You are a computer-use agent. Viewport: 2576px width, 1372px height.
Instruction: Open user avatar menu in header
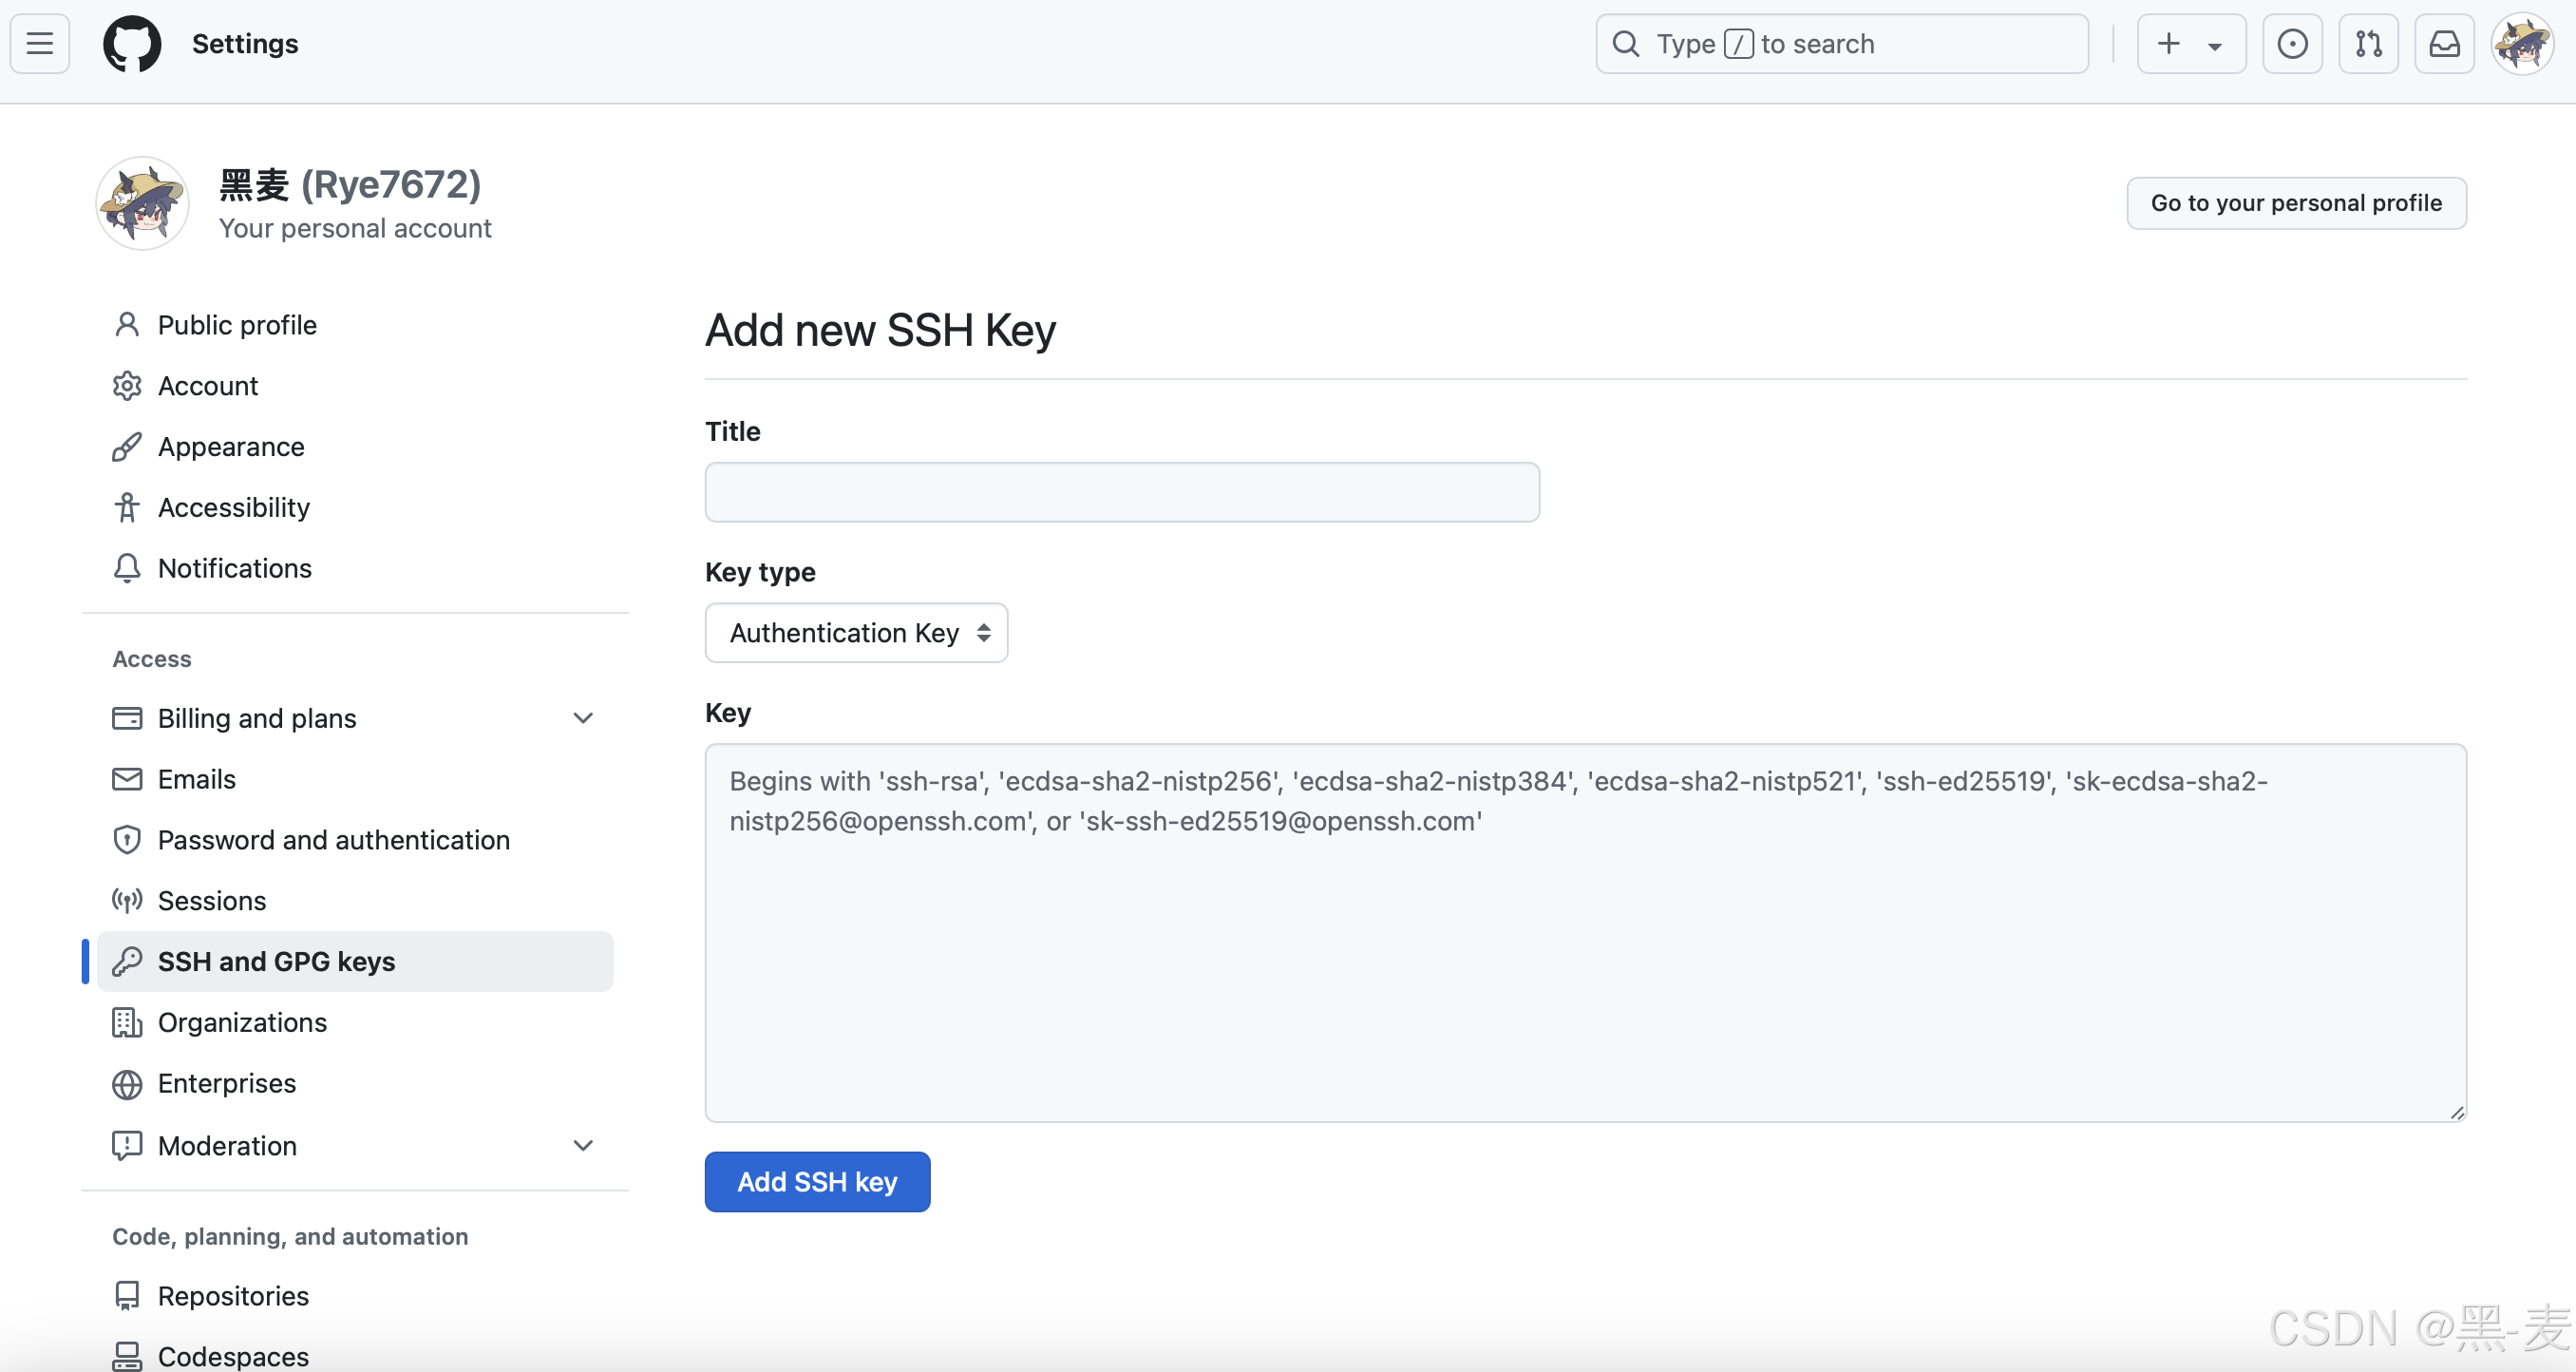2522,44
